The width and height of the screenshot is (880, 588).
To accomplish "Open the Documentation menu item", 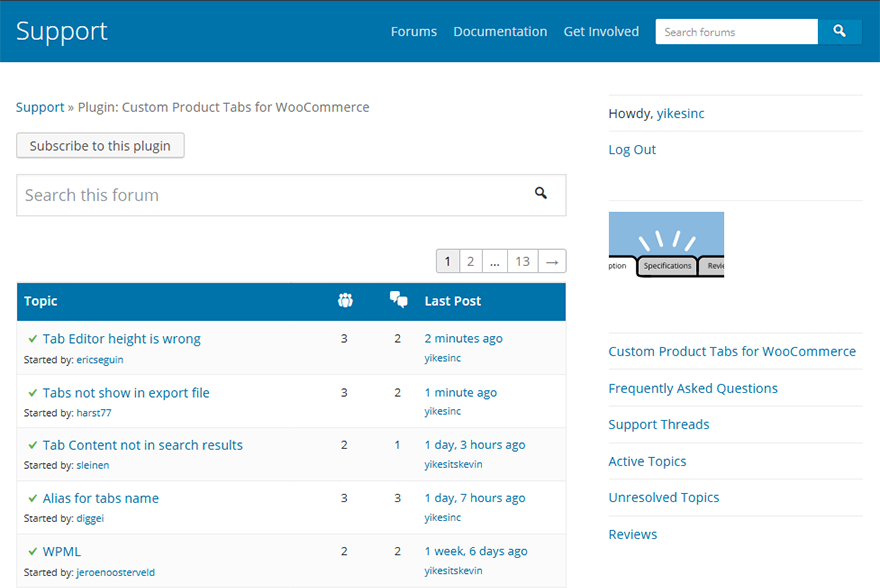I will 500,32.
